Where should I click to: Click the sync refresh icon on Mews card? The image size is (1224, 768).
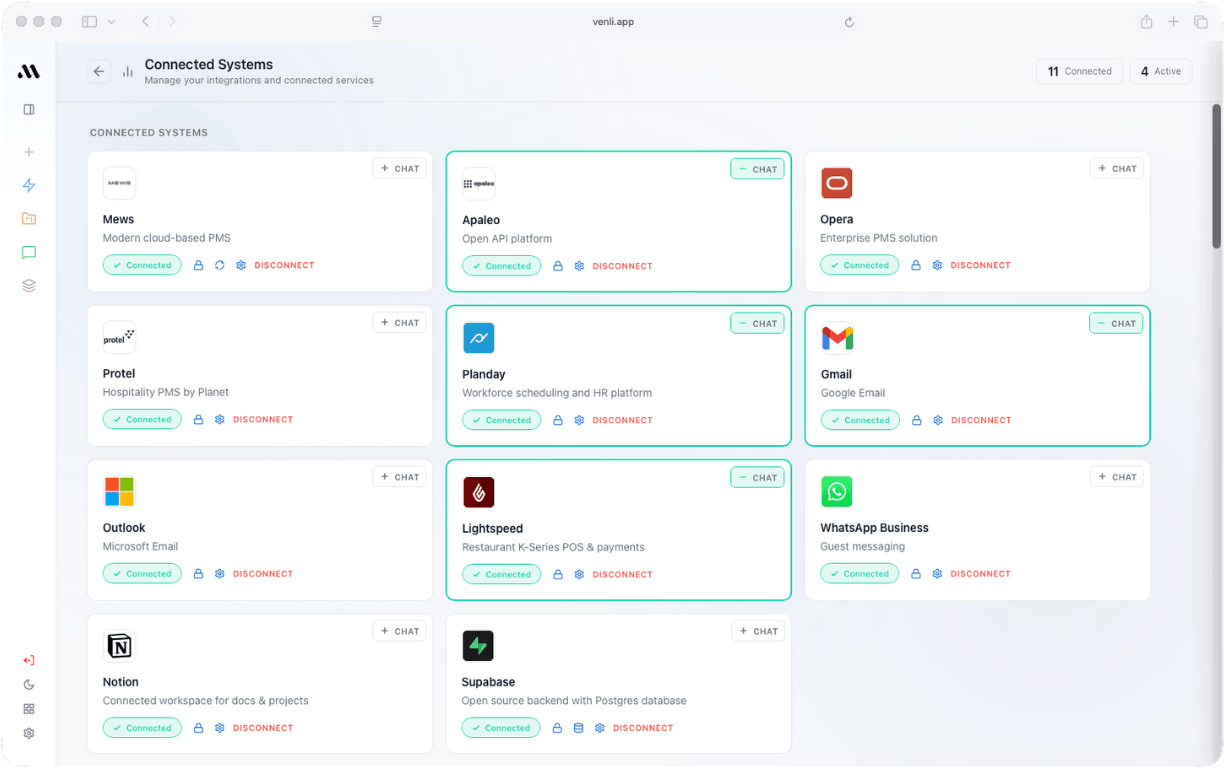pyautogui.click(x=220, y=265)
